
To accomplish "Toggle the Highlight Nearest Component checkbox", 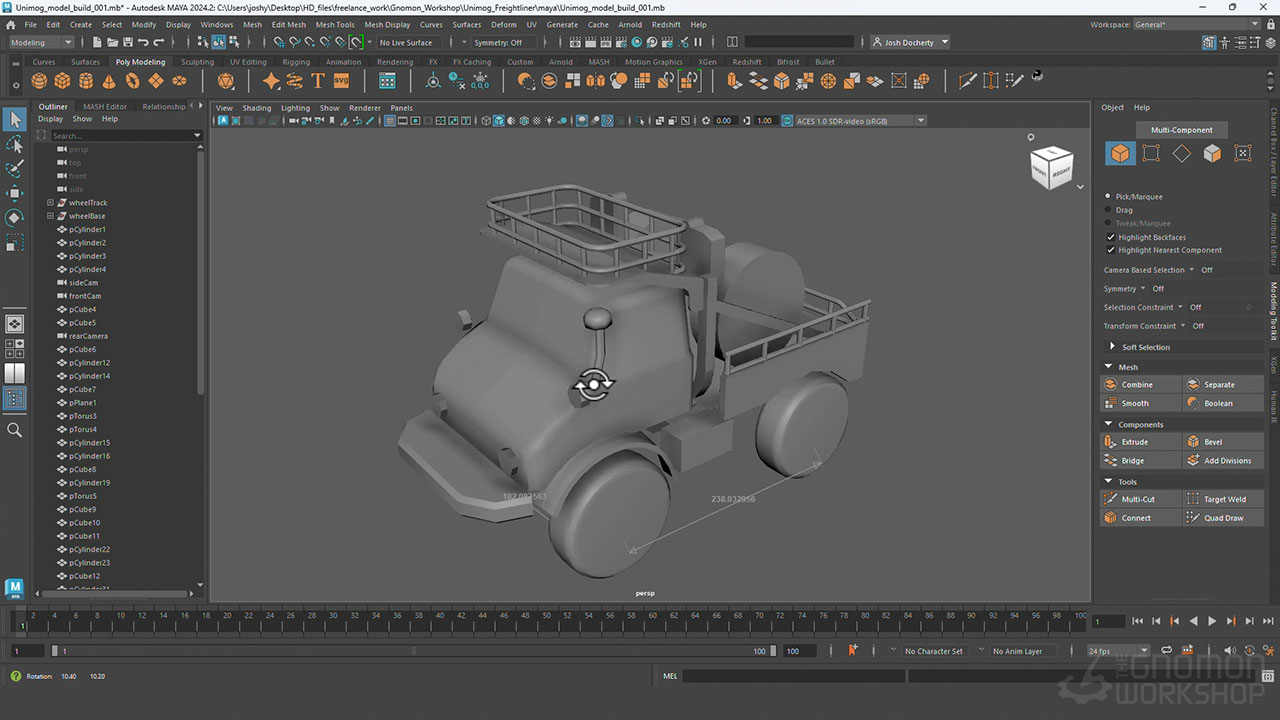I will coord(1110,250).
